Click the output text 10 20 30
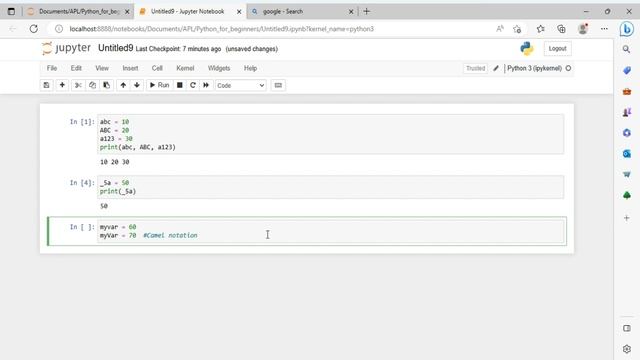The width and height of the screenshot is (640, 360). click(115, 162)
